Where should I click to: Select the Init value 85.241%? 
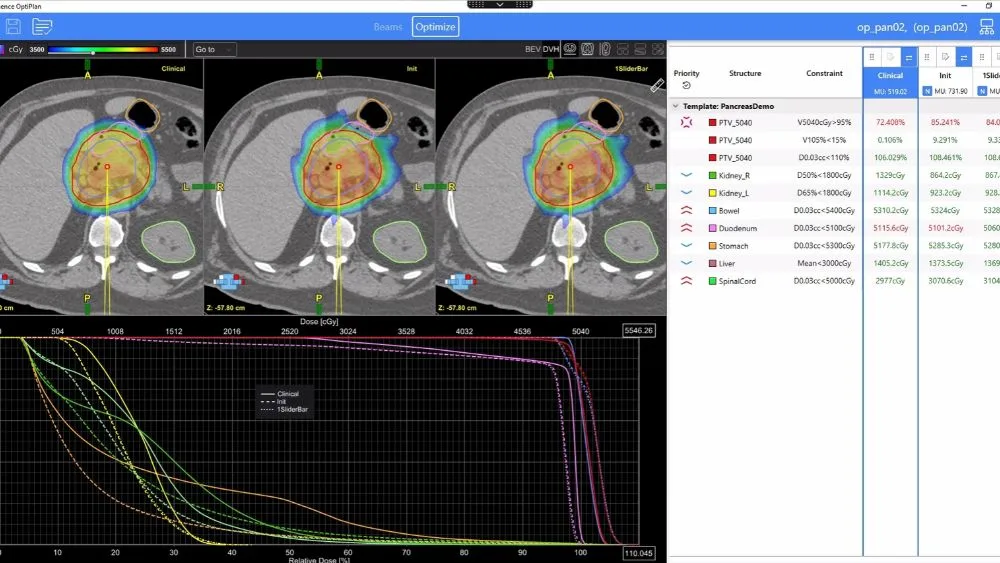tap(945, 122)
